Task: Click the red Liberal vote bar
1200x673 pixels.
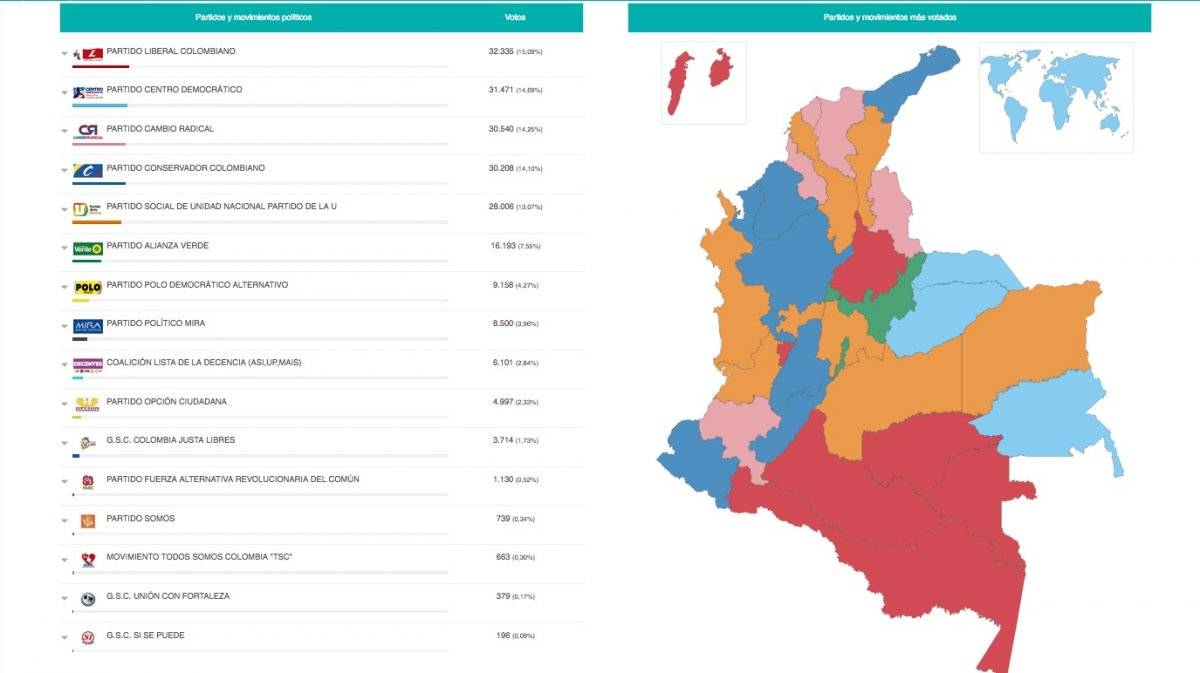Action: point(100,67)
